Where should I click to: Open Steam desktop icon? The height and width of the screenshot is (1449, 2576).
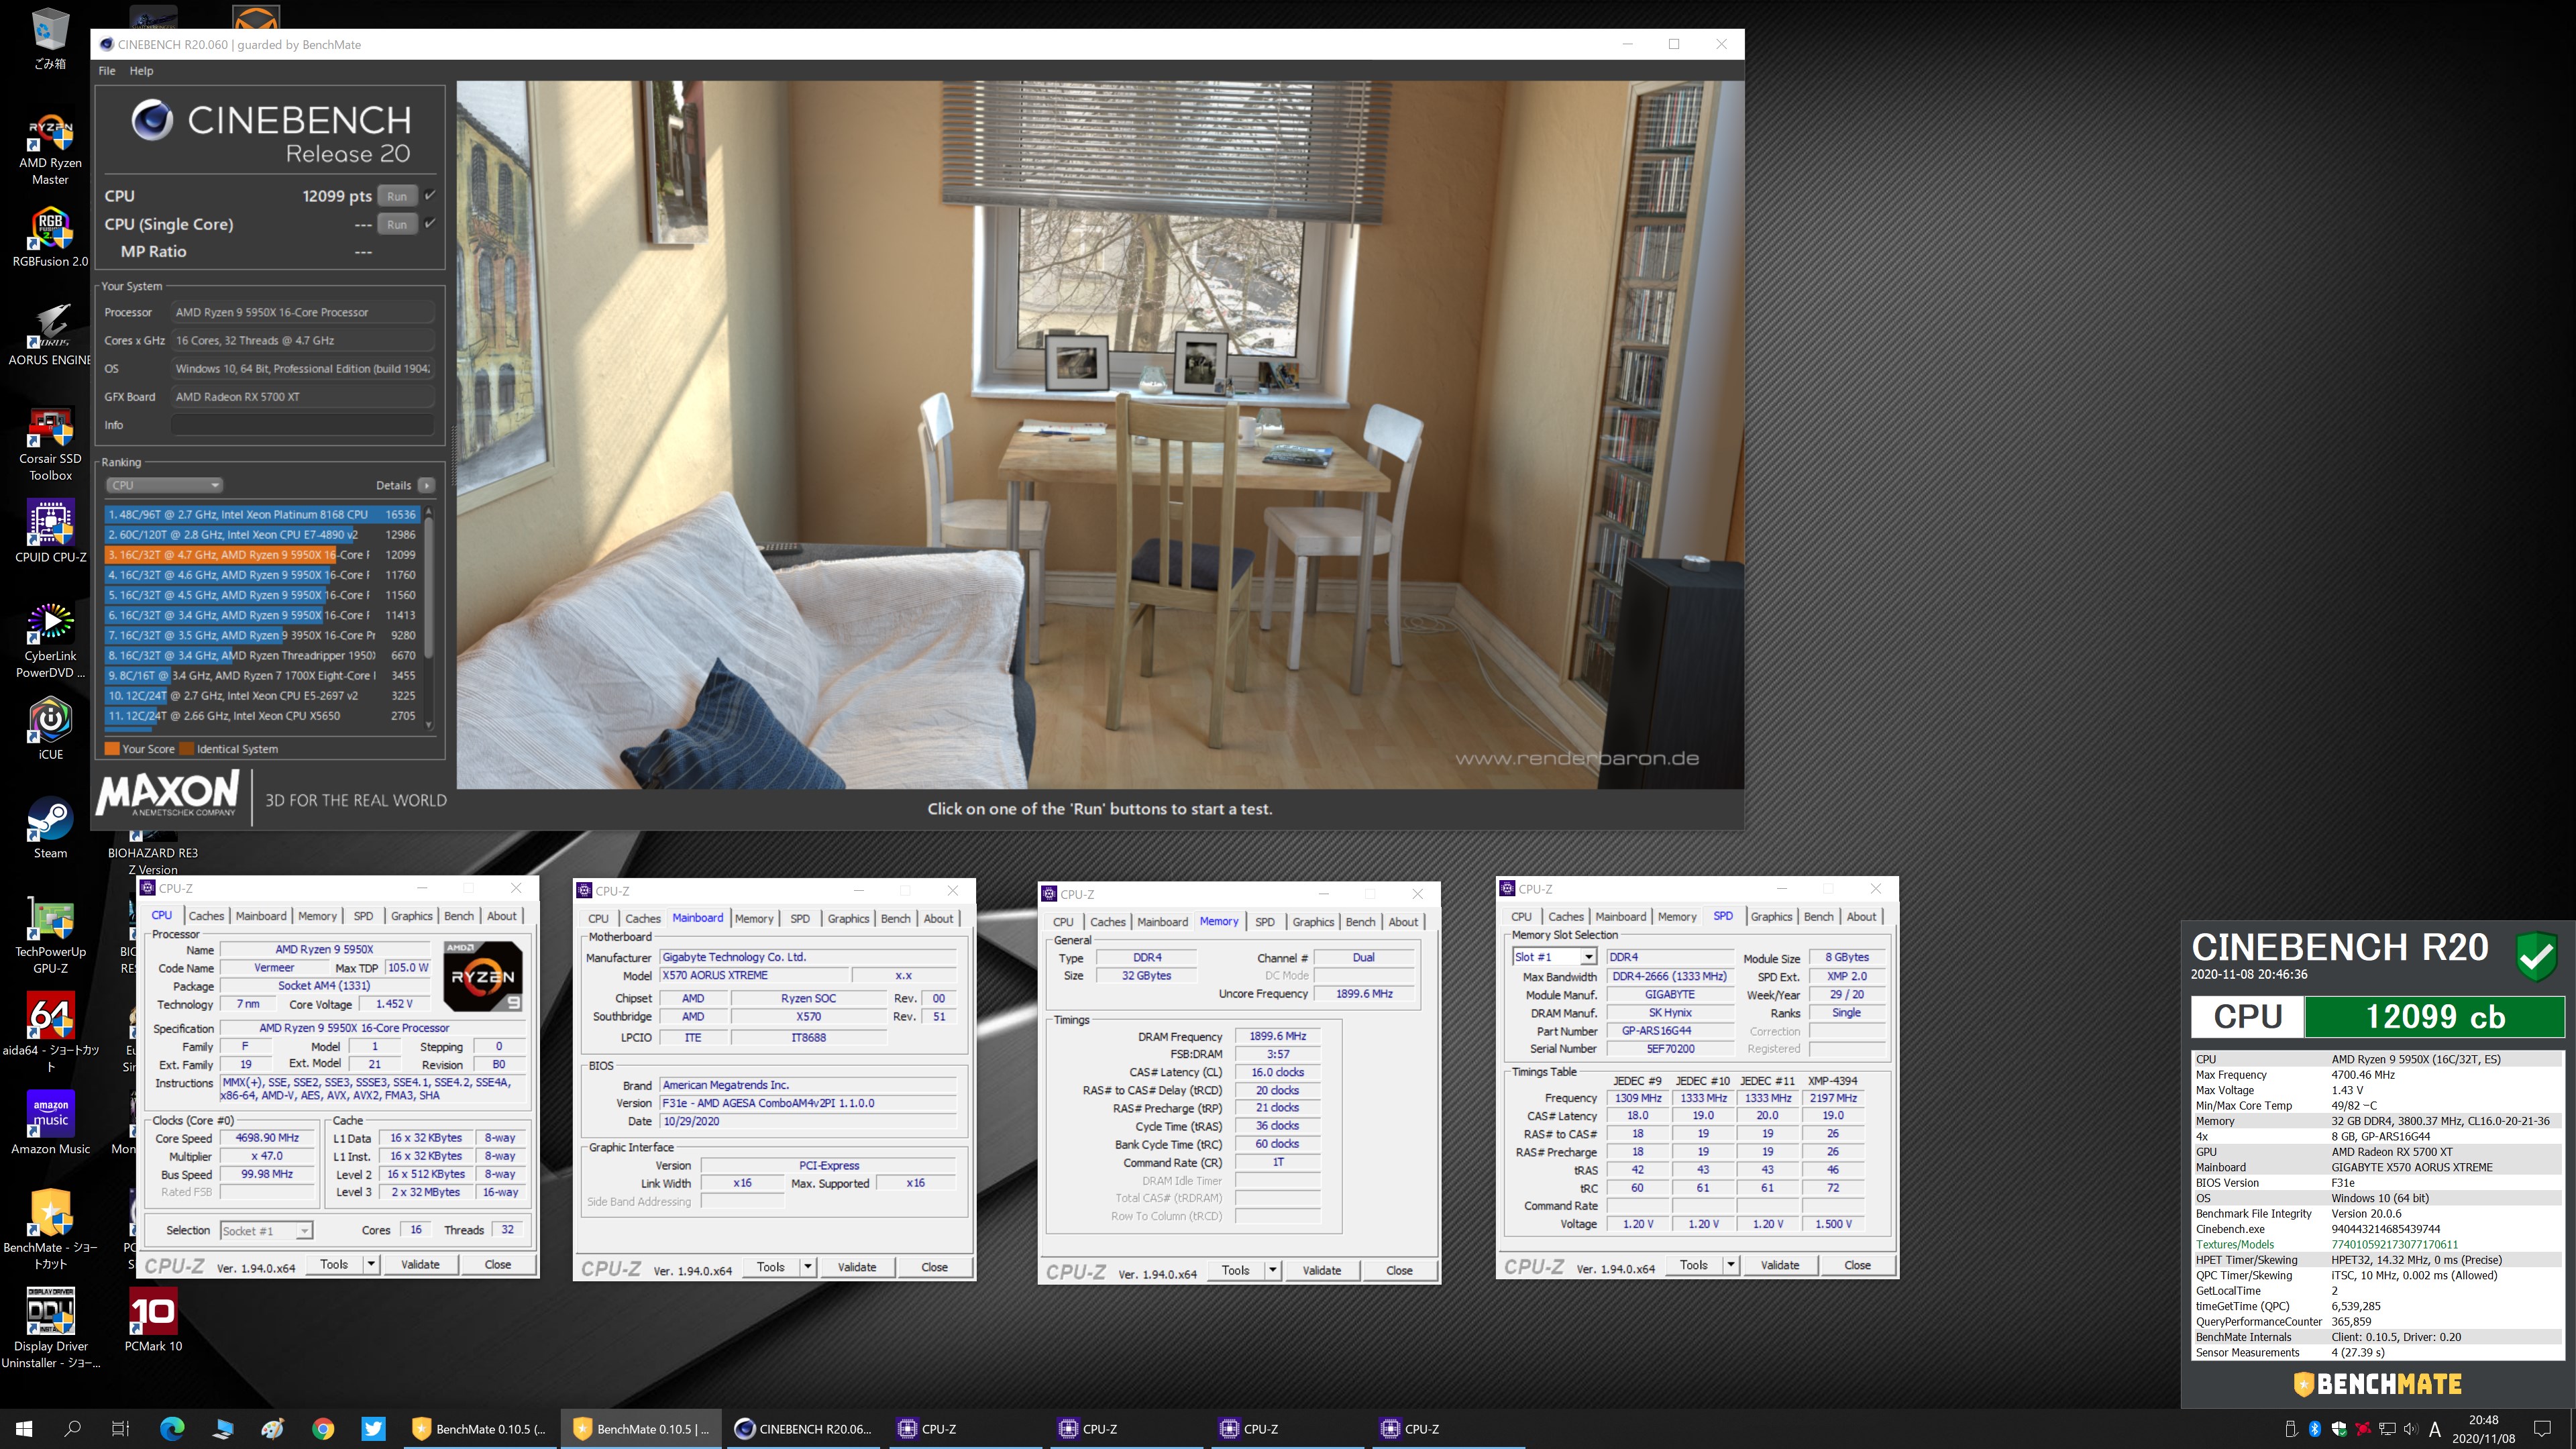[x=50, y=828]
